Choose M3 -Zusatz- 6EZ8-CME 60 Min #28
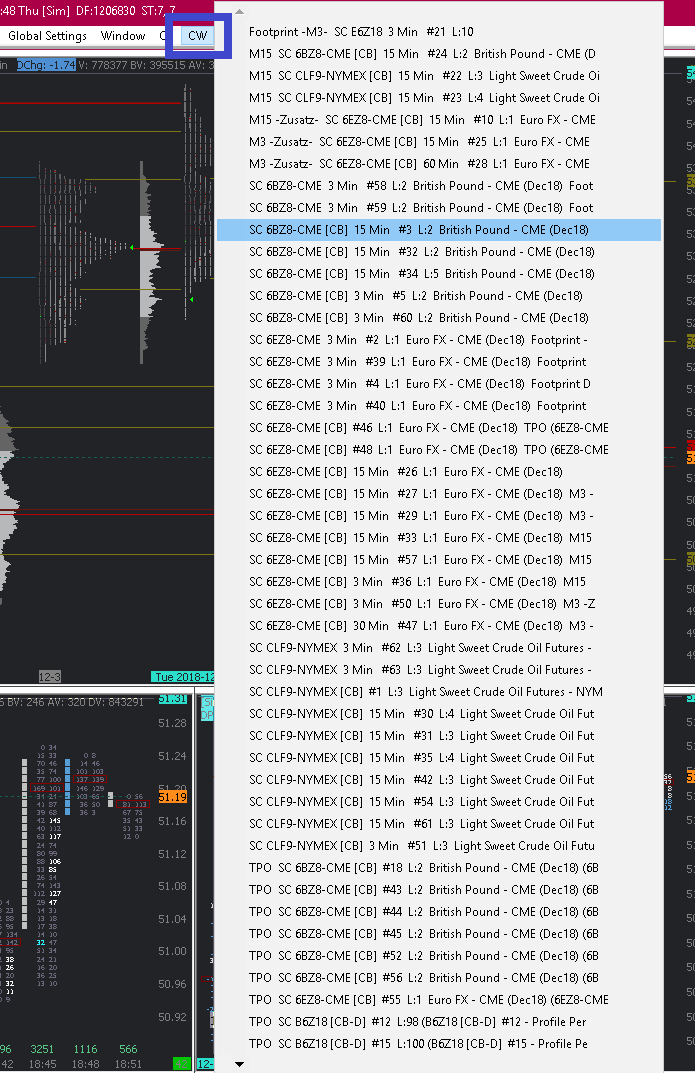The height and width of the screenshot is (1073, 695). pos(439,164)
